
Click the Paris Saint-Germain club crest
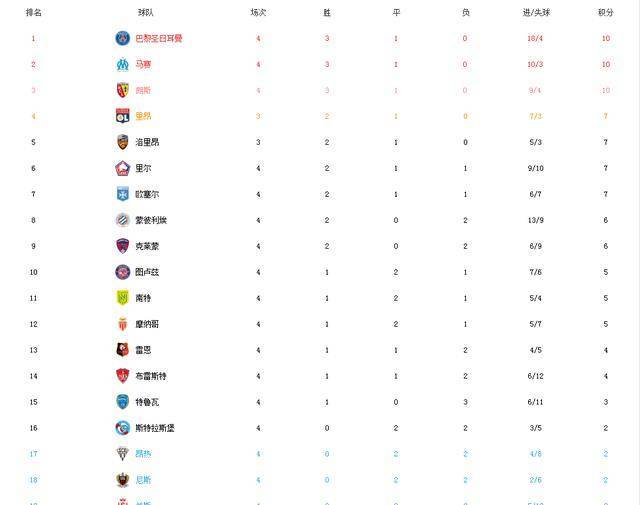click(122, 38)
